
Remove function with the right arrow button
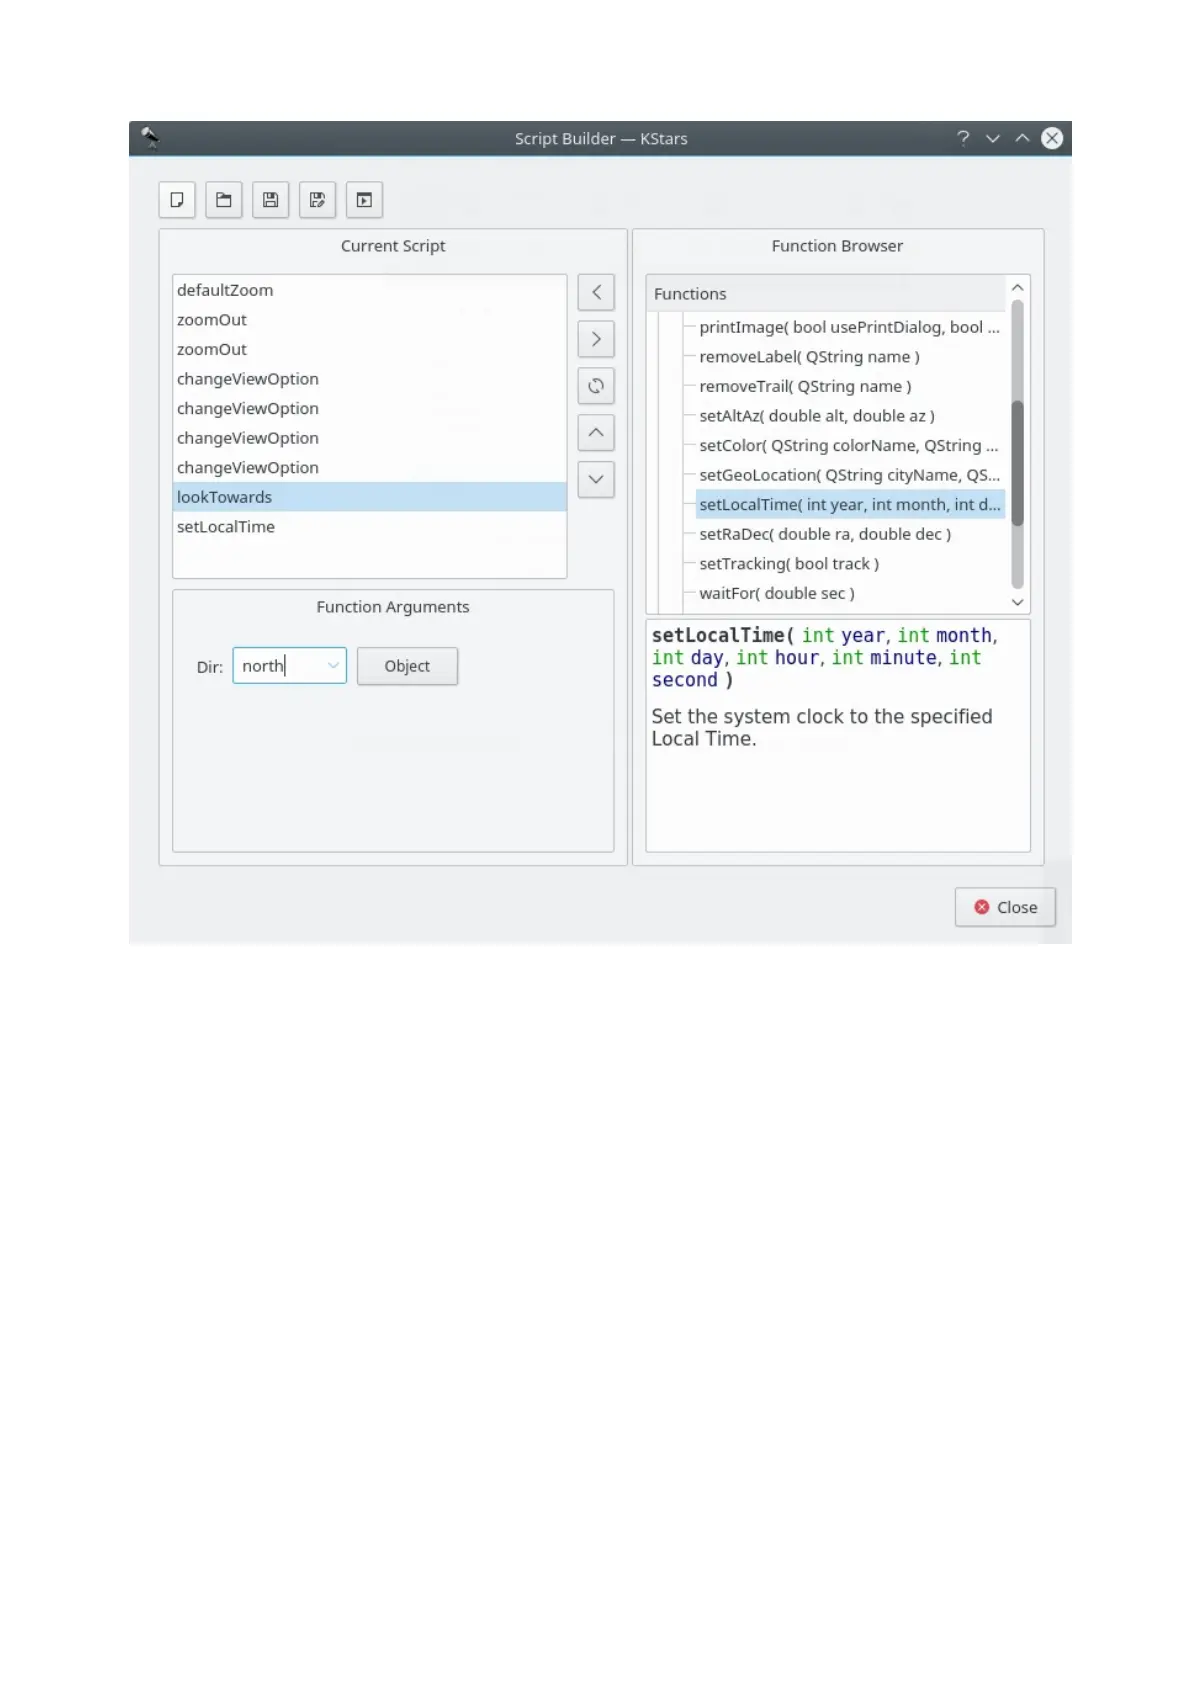[x=596, y=339]
